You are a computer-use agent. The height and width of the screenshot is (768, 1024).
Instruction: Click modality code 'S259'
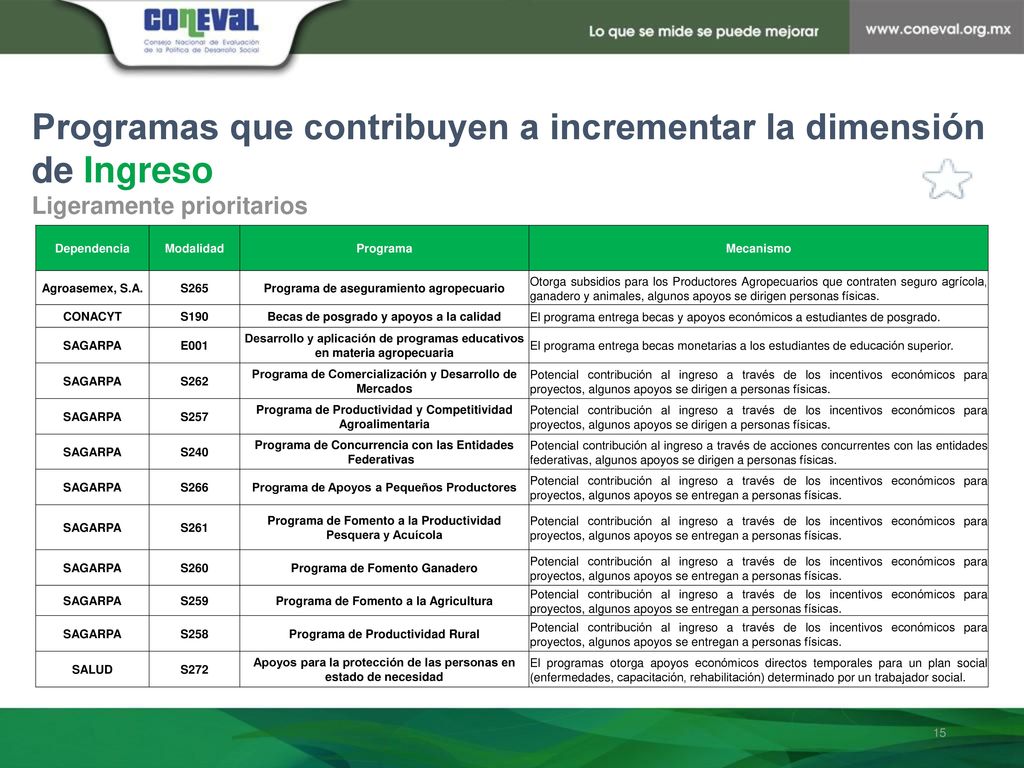click(194, 601)
